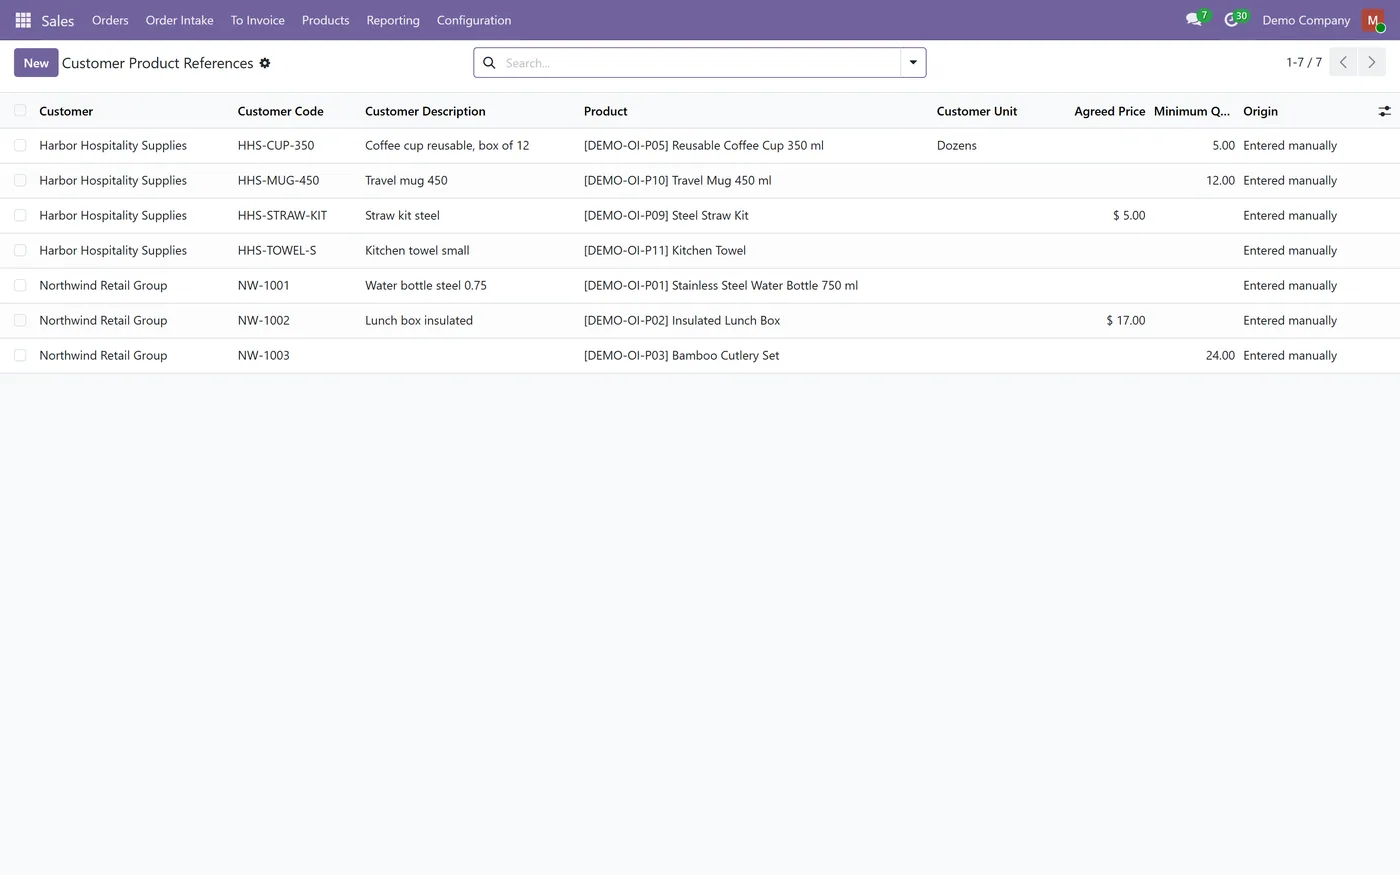This screenshot has width=1400, height=875.
Task: Select the HHS-CUP-350 row checkbox
Action: pyautogui.click(x=20, y=146)
